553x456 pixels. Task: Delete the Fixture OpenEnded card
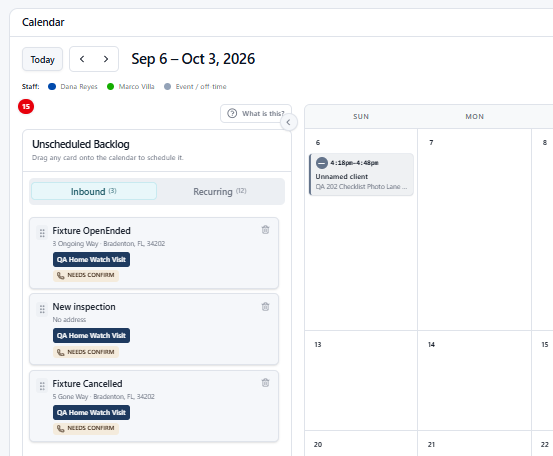[266, 230]
